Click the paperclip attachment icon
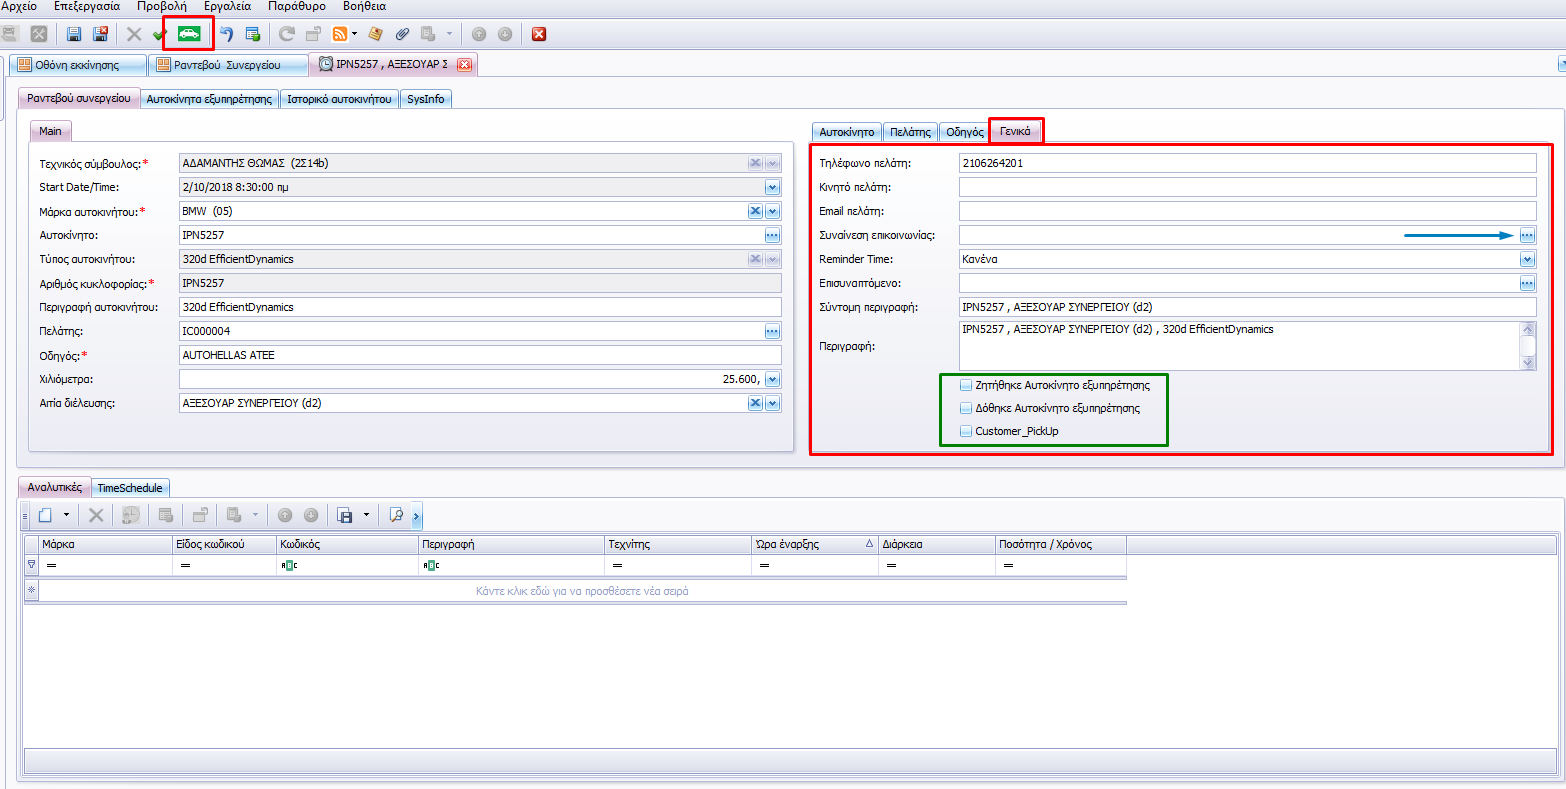The image size is (1566, 789). pos(402,34)
